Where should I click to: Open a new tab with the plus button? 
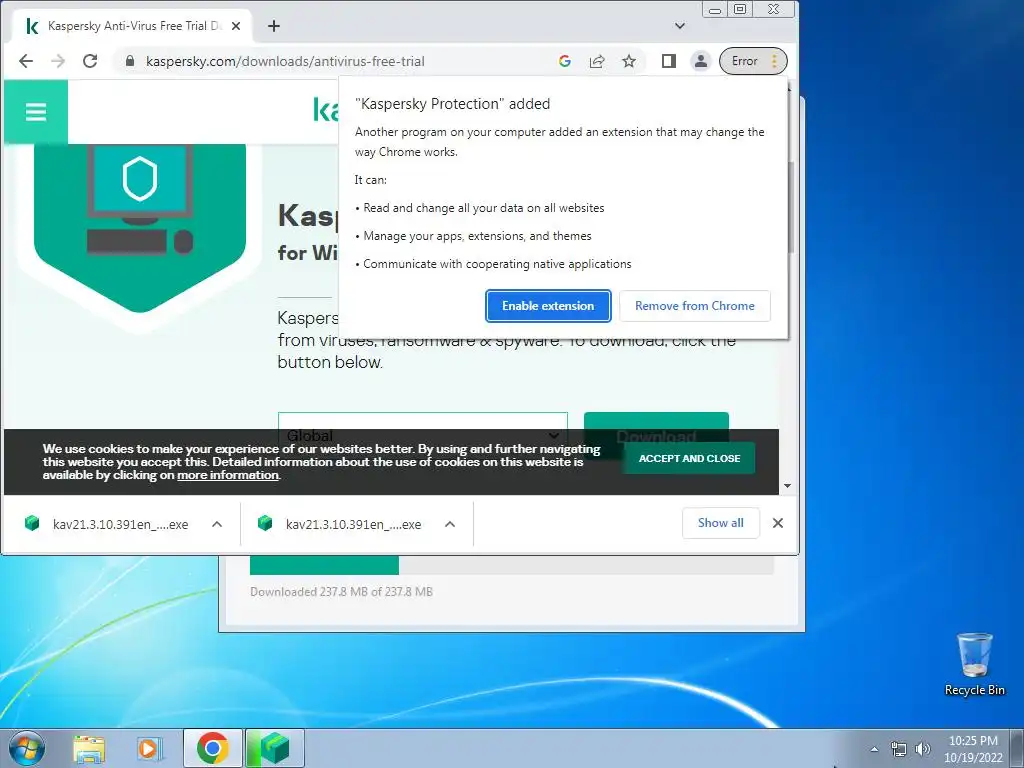click(x=274, y=26)
